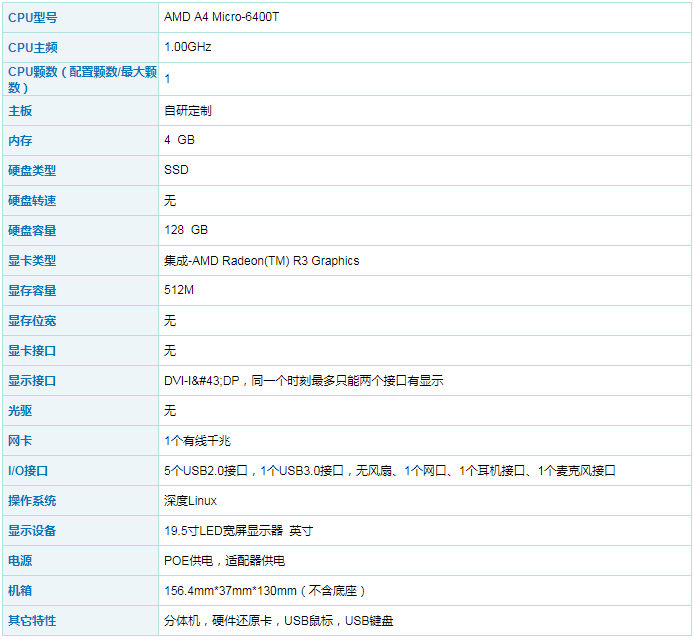Click the 512M video memory value
The image size is (694, 642).
[179, 290]
